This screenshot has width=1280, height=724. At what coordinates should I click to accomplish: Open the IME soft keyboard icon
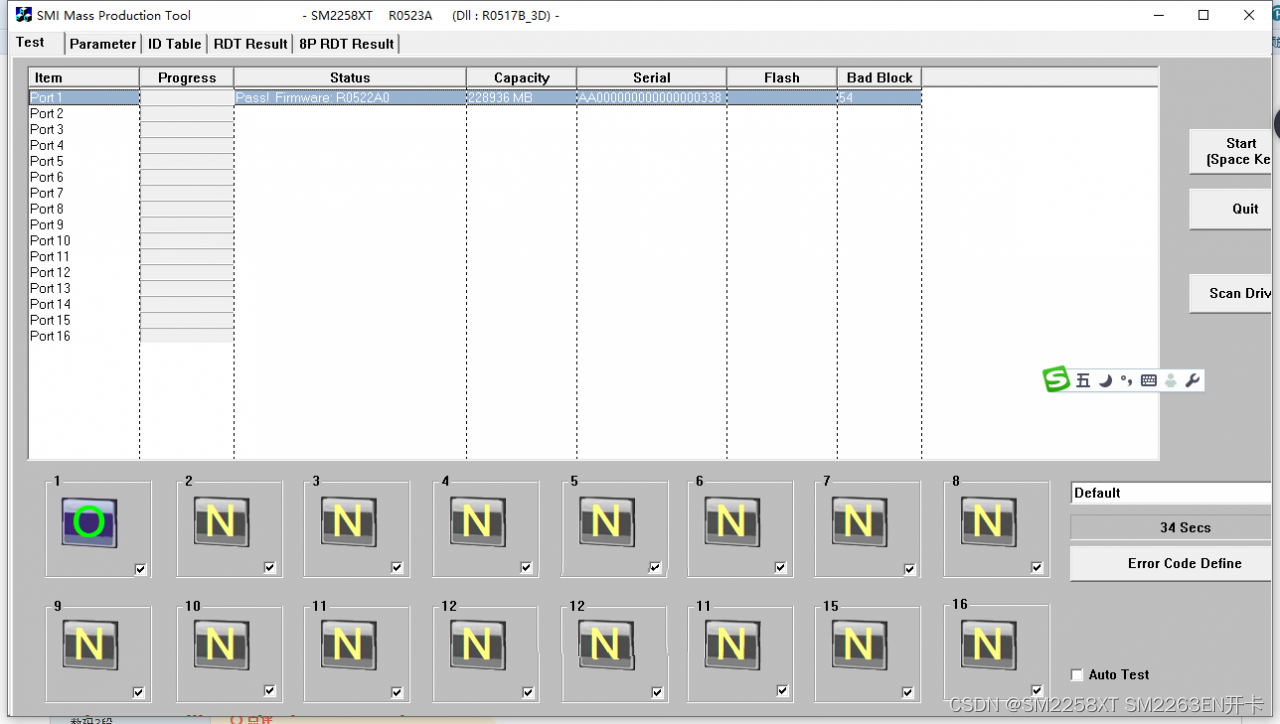pos(1149,381)
